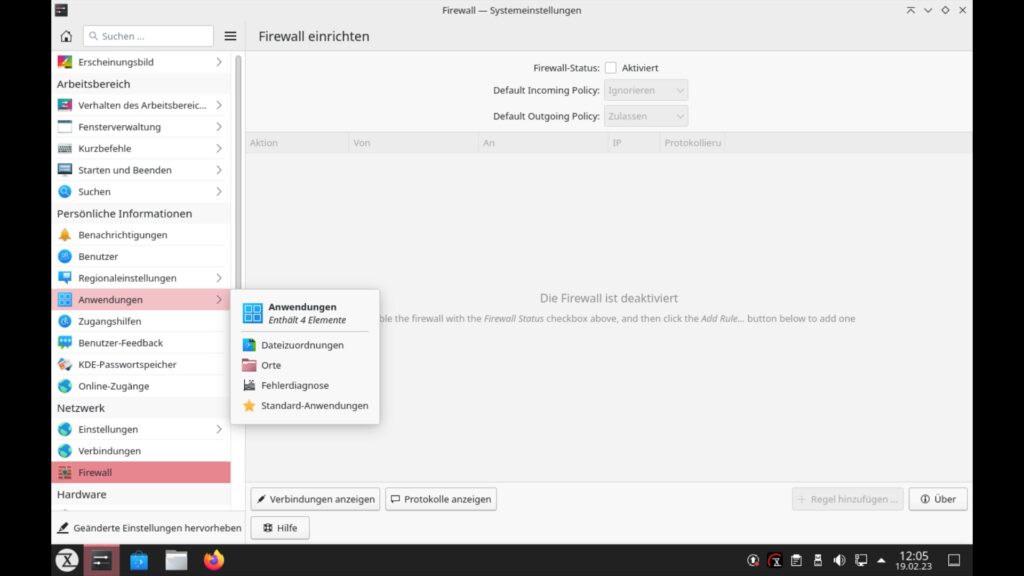Image resolution: width=1024 pixels, height=576 pixels.
Task: Click the Standard-Anwendungen star icon
Action: coord(249,406)
